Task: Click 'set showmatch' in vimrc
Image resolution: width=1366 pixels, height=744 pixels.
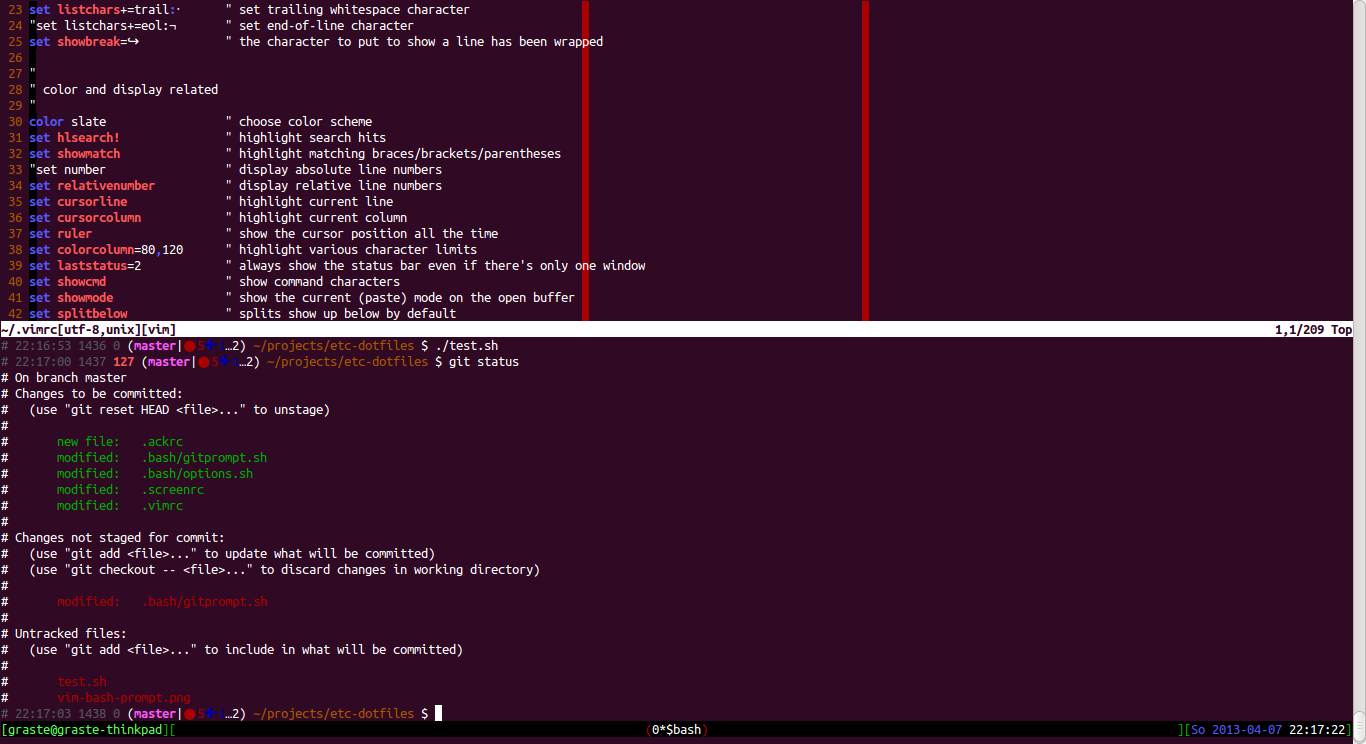Action: point(75,153)
